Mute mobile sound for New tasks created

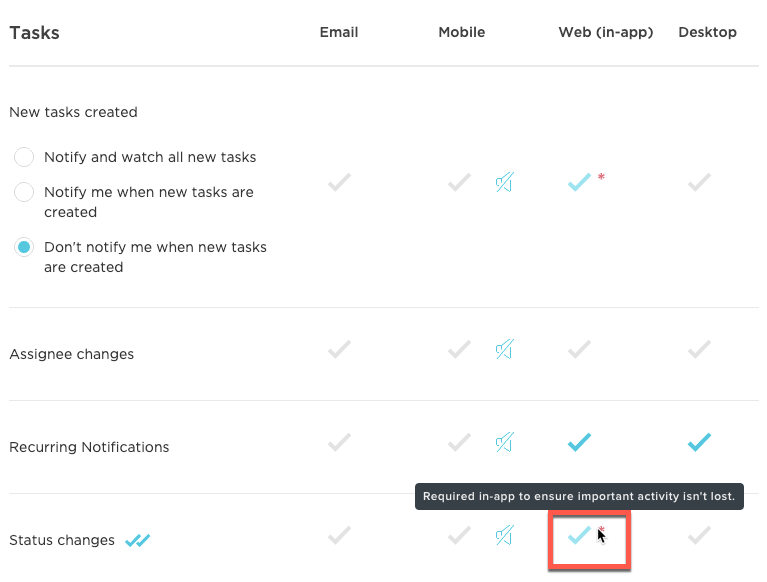coord(504,182)
